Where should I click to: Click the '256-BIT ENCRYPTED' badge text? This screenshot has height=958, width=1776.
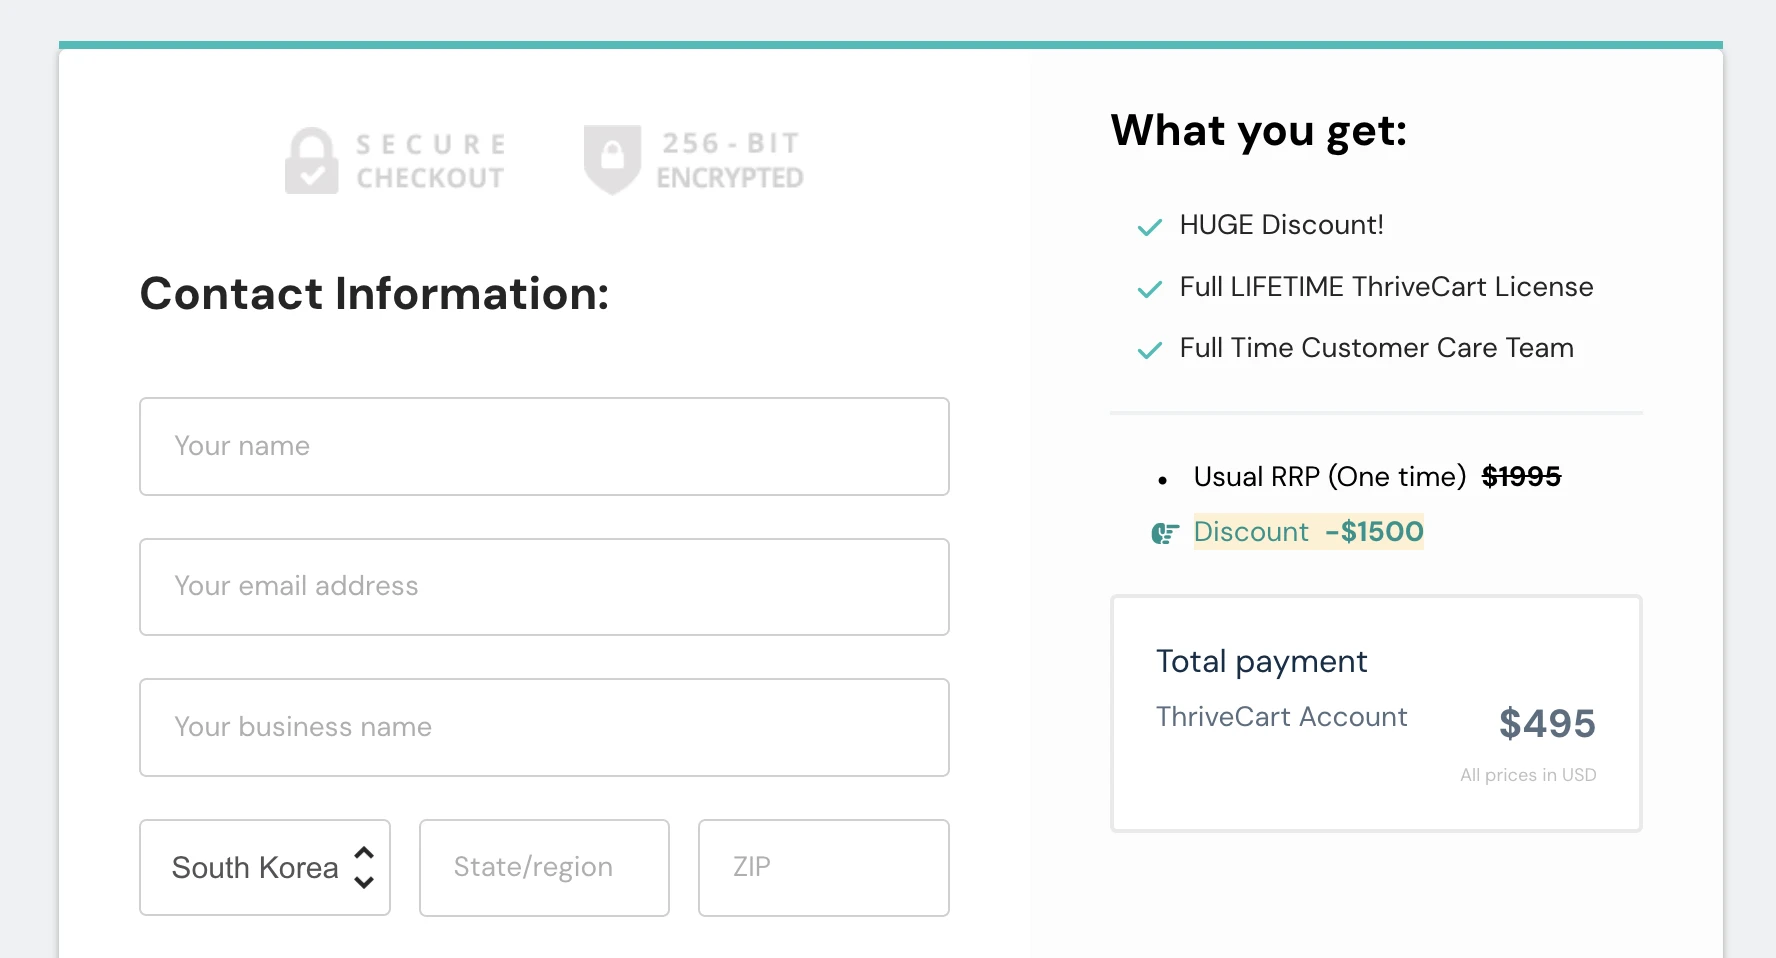point(730,160)
